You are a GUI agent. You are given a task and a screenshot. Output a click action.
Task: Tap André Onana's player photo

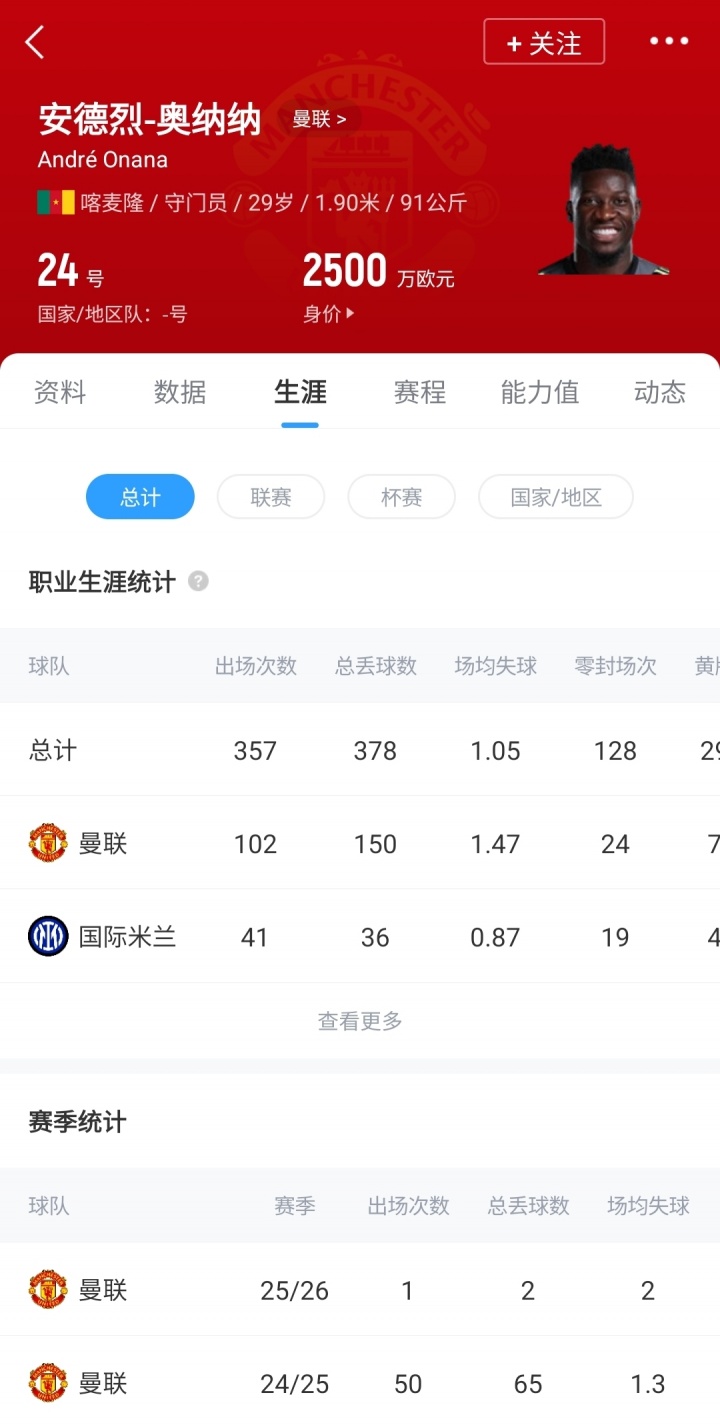tap(603, 212)
